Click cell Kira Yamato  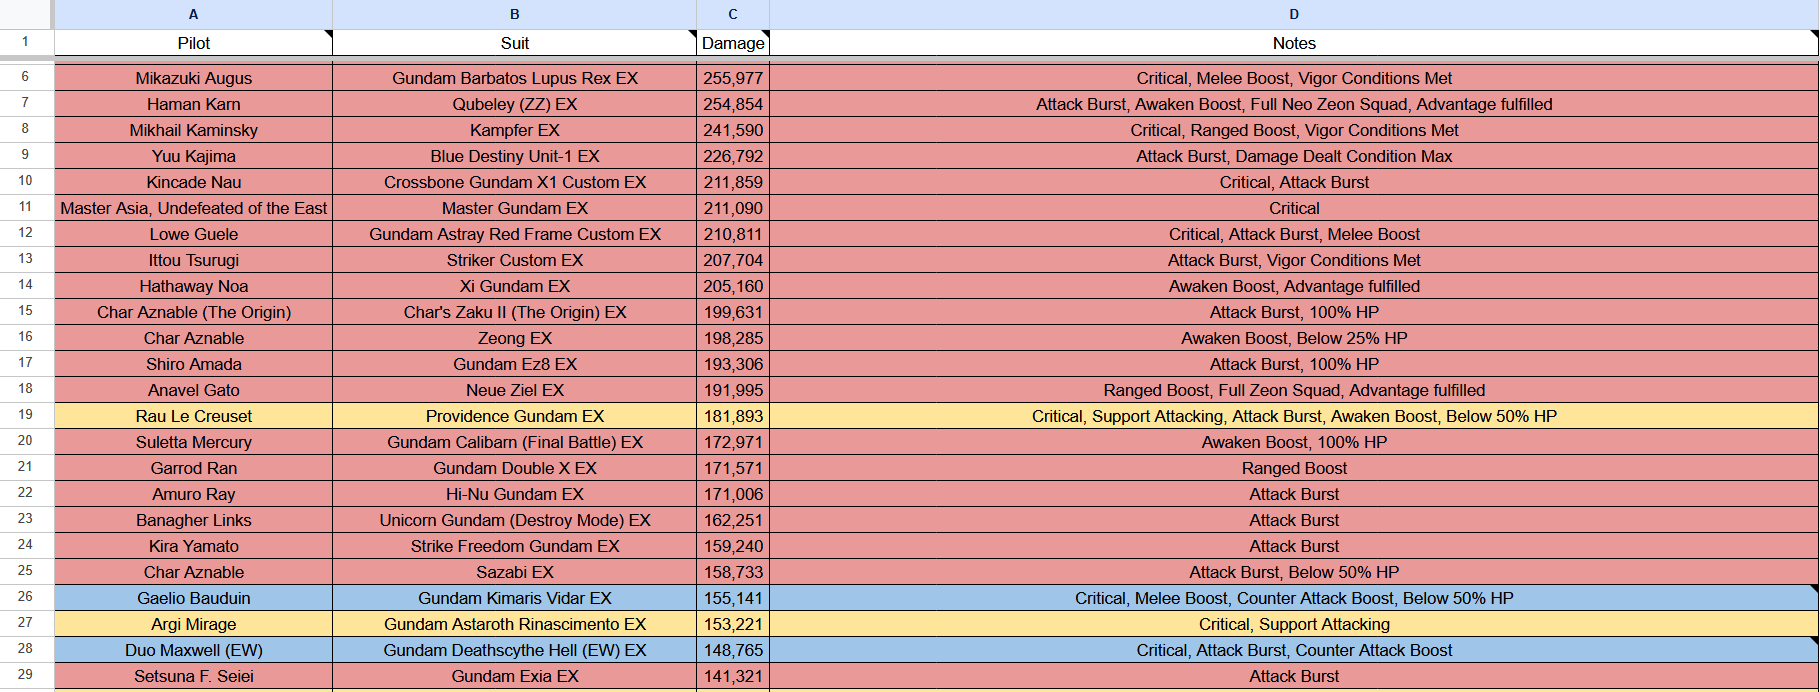coord(193,546)
